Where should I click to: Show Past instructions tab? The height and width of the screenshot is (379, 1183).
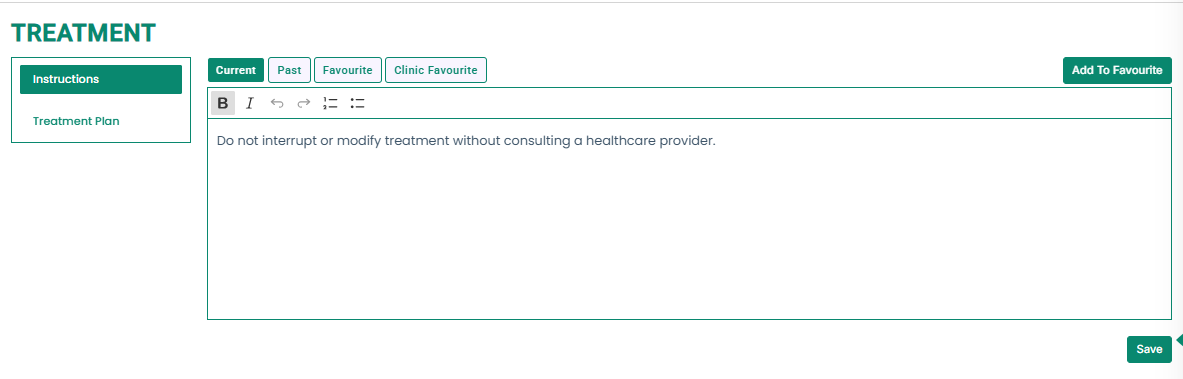pos(289,70)
